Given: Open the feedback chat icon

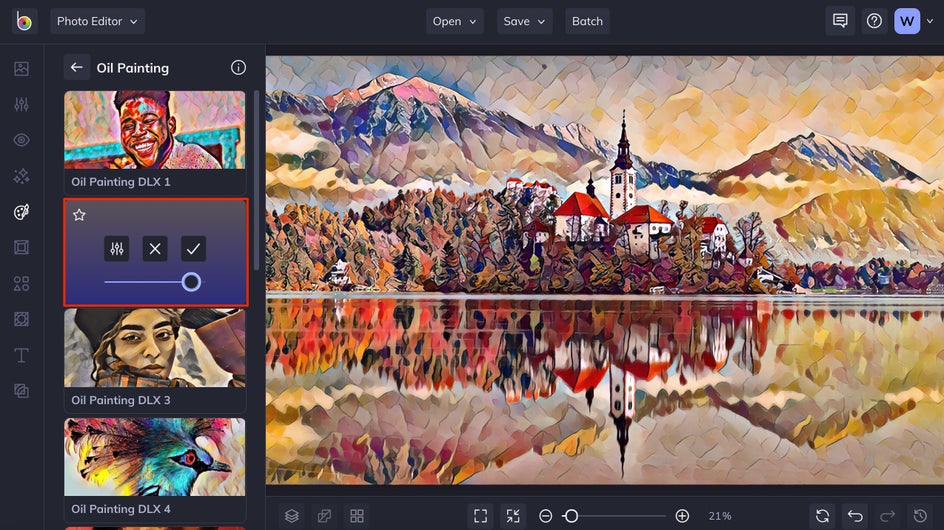Looking at the screenshot, I should point(840,21).
